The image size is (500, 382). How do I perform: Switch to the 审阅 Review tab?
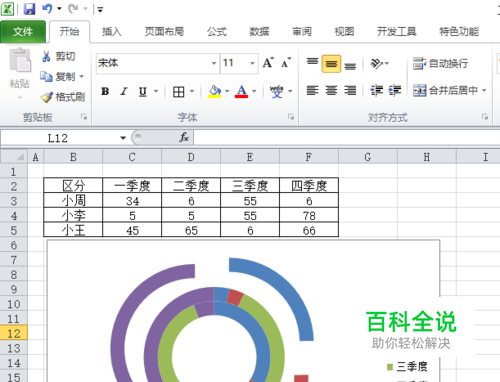[302, 32]
